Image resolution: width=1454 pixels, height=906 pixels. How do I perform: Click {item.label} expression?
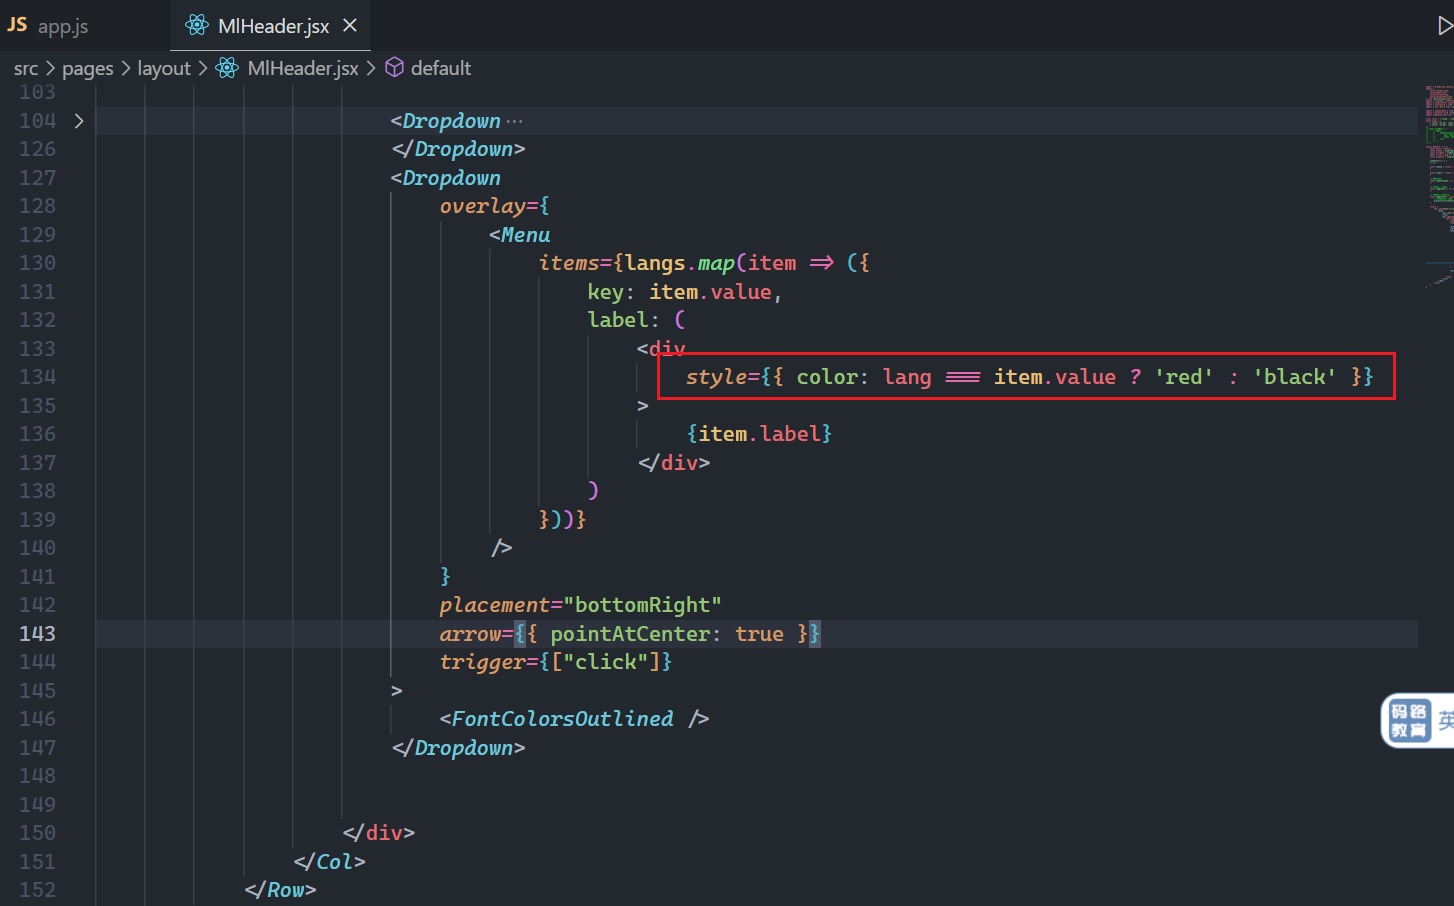pos(759,434)
